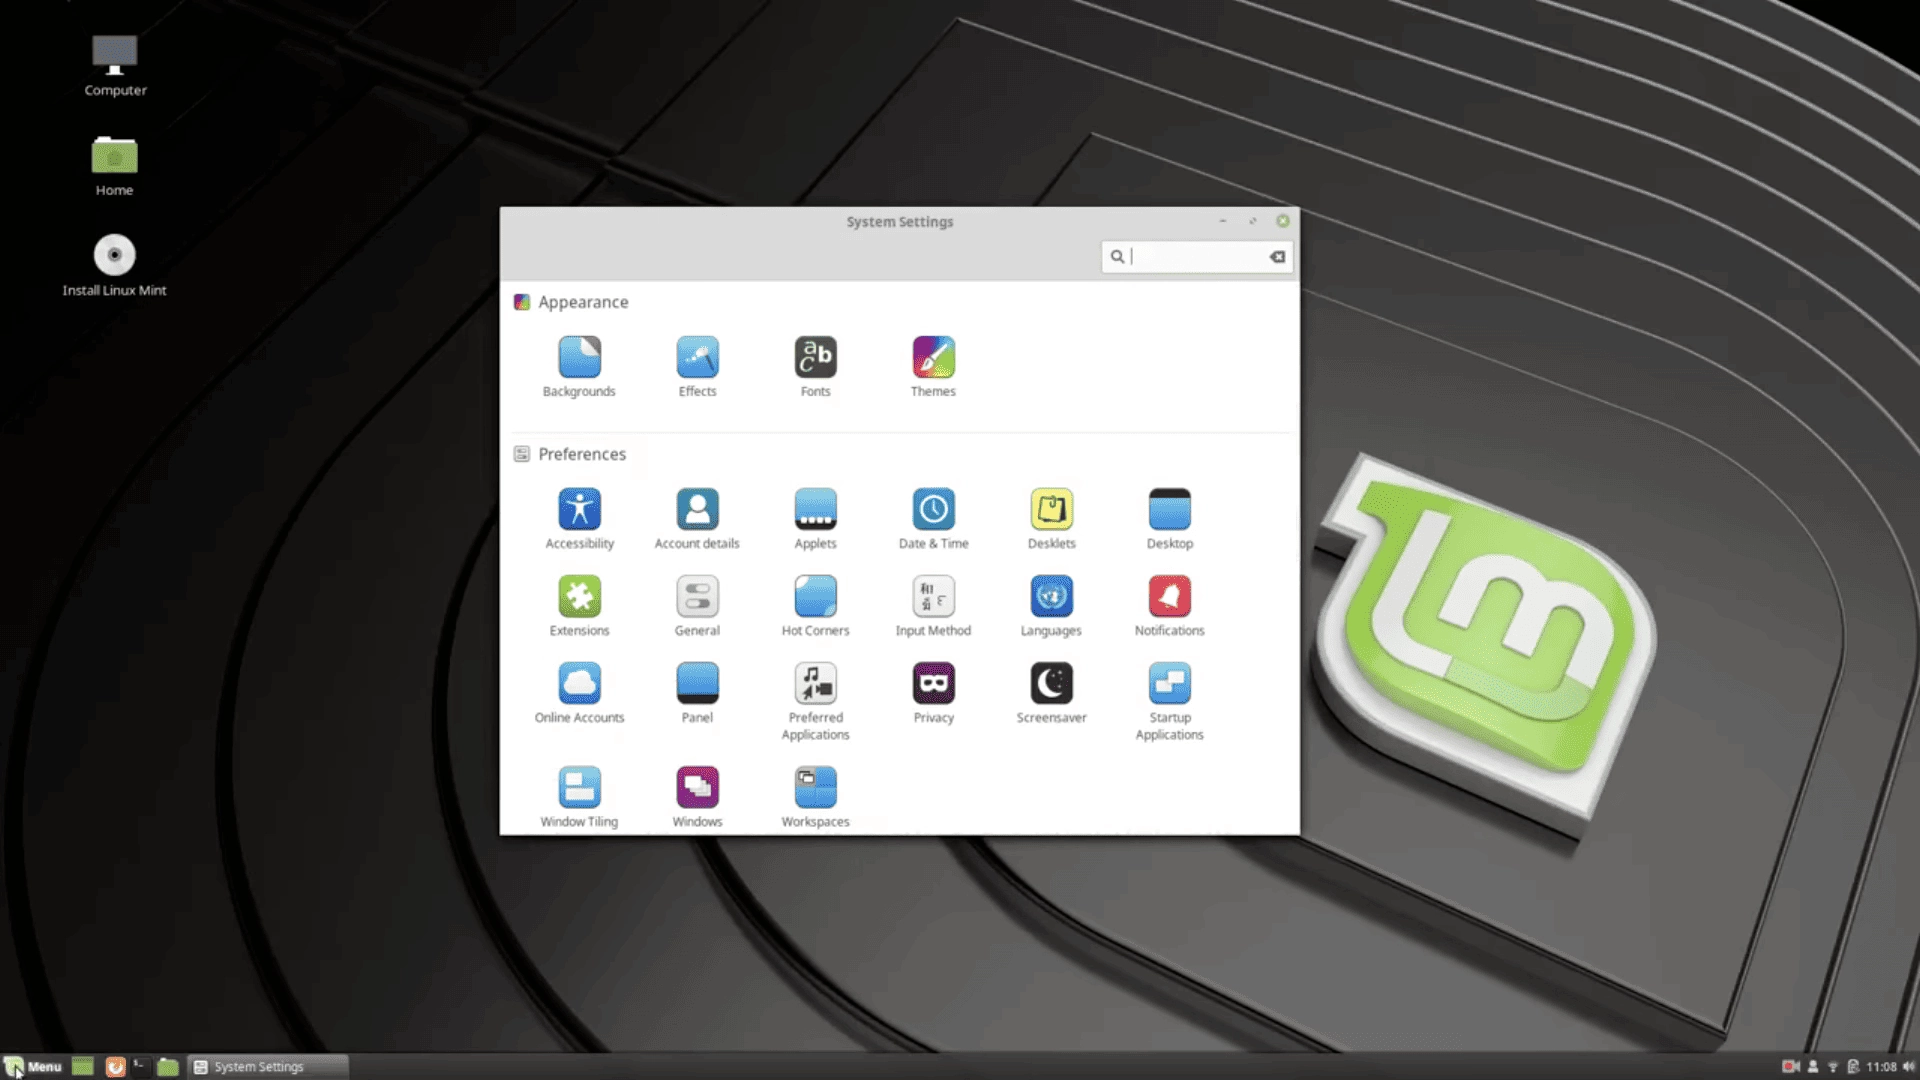Image resolution: width=1920 pixels, height=1080 pixels.
Task: Open Windows preferences
Action: click(697, 797)
